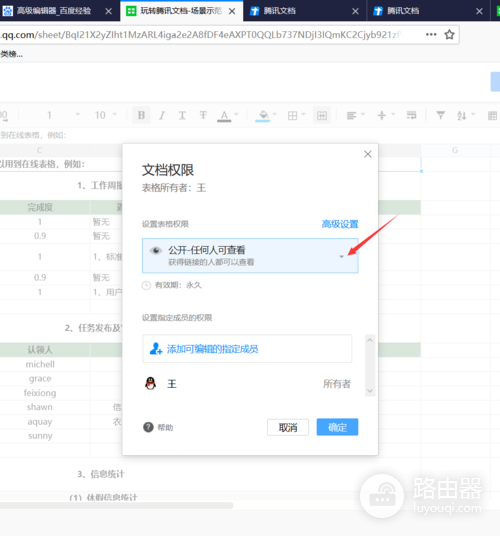This screenshot has height=536, width=500.
Task: Expand the horizontal align dropdown arrow
Action: tap(363, 115)
